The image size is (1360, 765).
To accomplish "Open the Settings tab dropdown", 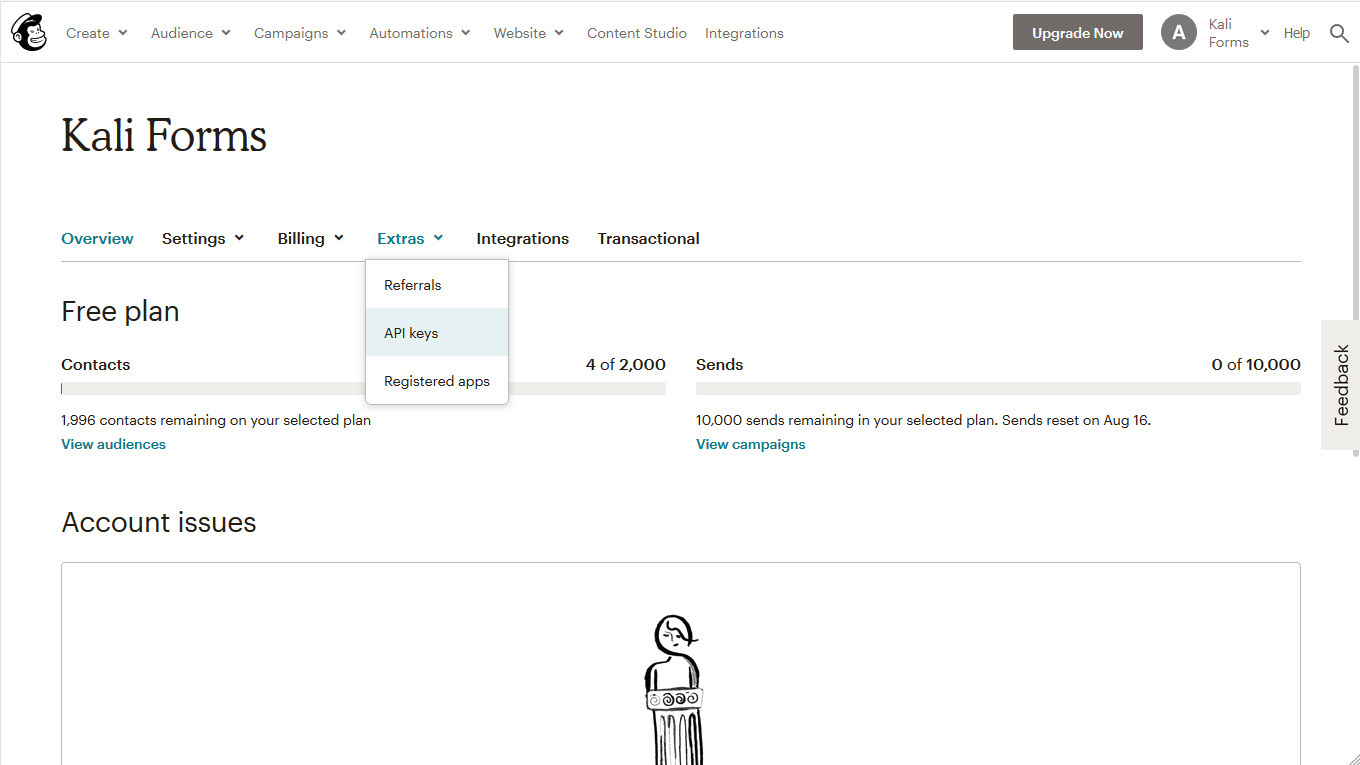I will 203,238.
